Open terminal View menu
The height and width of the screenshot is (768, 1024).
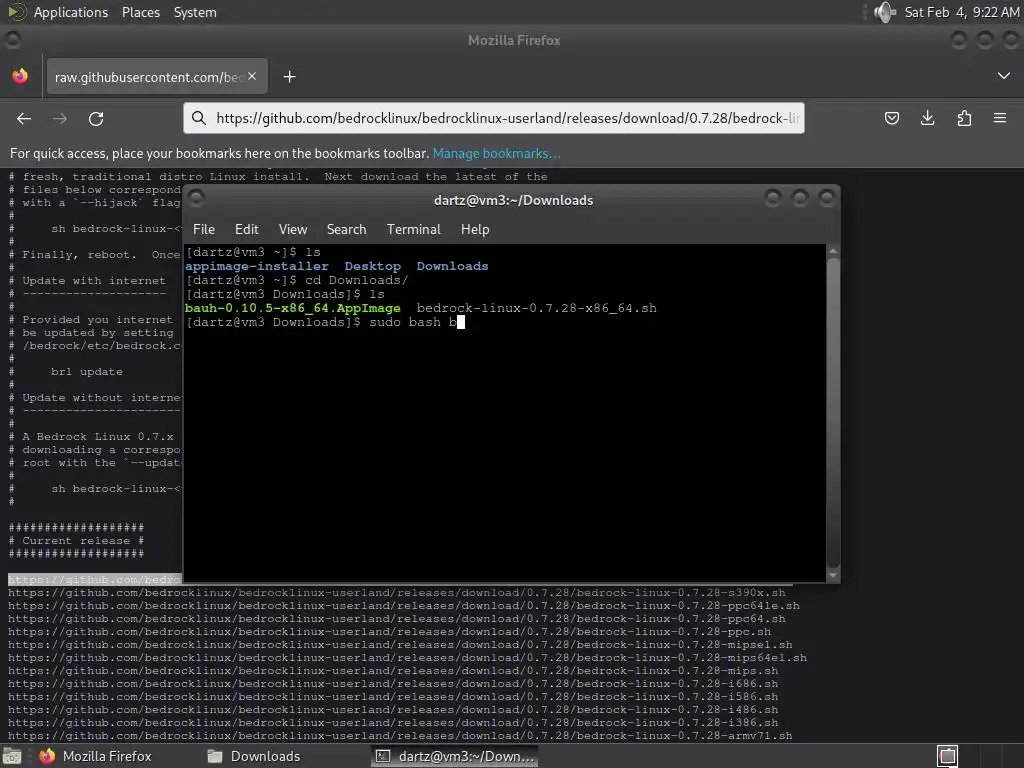293,229
